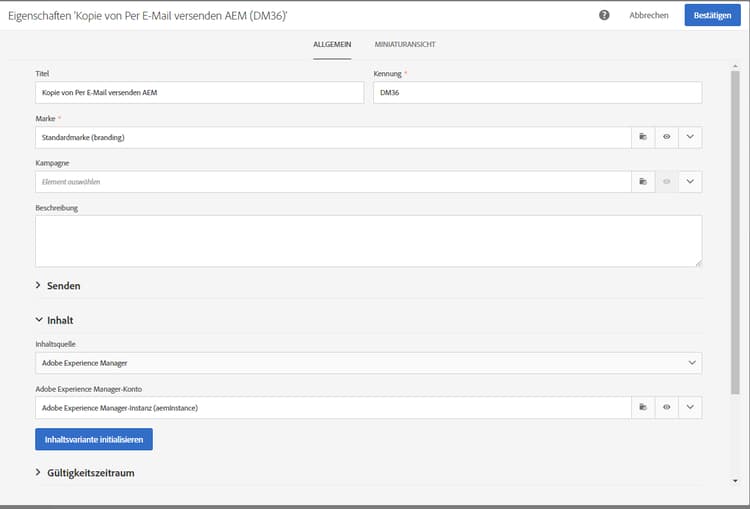The width and height of the screenshot is (750, 509).
Task: Focus the Marke field Standardmarke
Action: [x=333, y=137]
